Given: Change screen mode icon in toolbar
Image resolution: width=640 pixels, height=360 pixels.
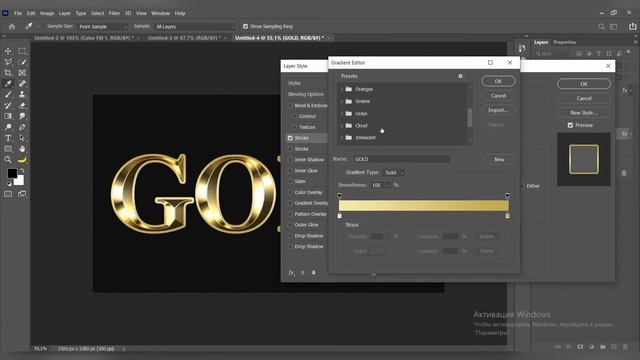Looking at the screenshot, I should (x=22, y=194).
